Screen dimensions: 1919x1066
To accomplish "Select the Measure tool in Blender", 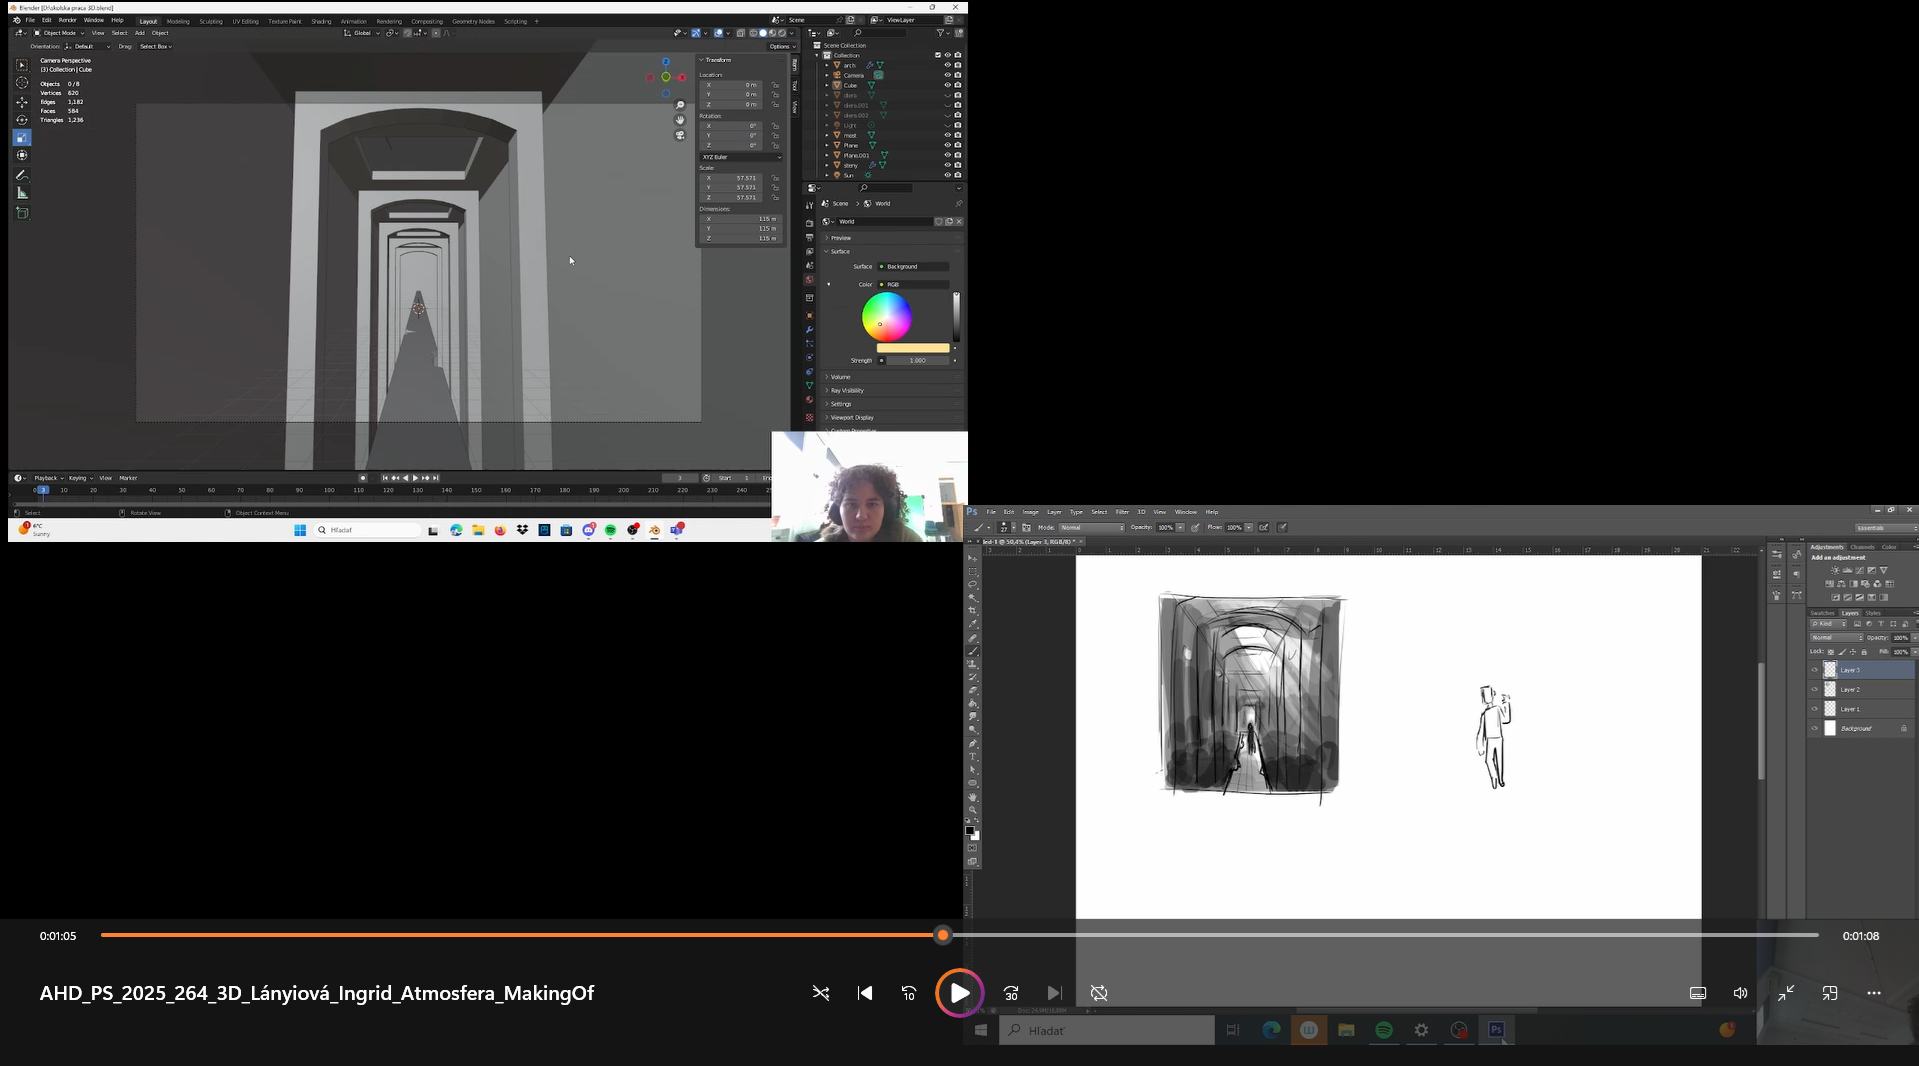I will click(x=22, y=193).
